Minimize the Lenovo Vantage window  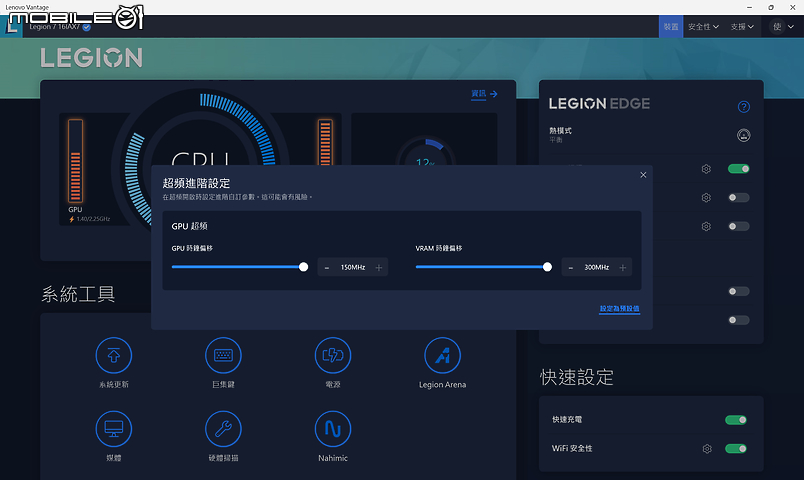pyautogui.click(x=749, y=7)
